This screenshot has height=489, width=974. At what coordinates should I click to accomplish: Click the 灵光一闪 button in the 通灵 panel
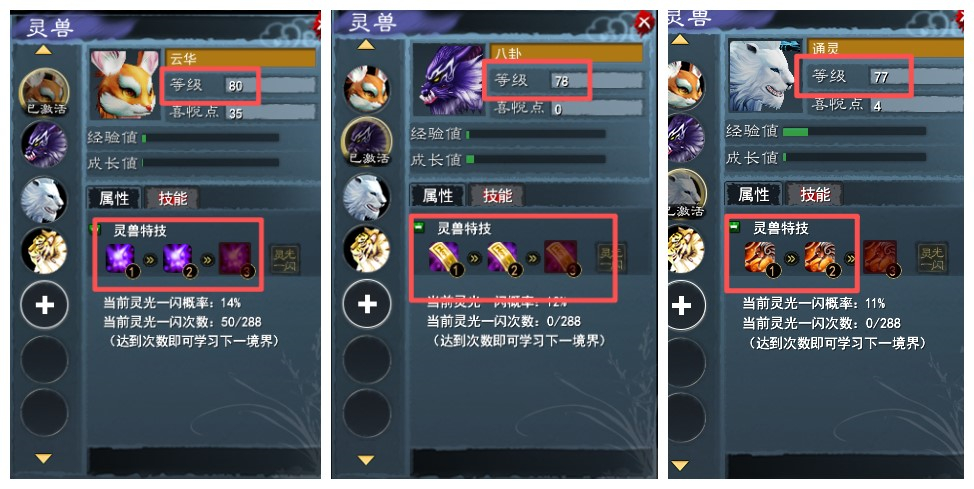932,258
